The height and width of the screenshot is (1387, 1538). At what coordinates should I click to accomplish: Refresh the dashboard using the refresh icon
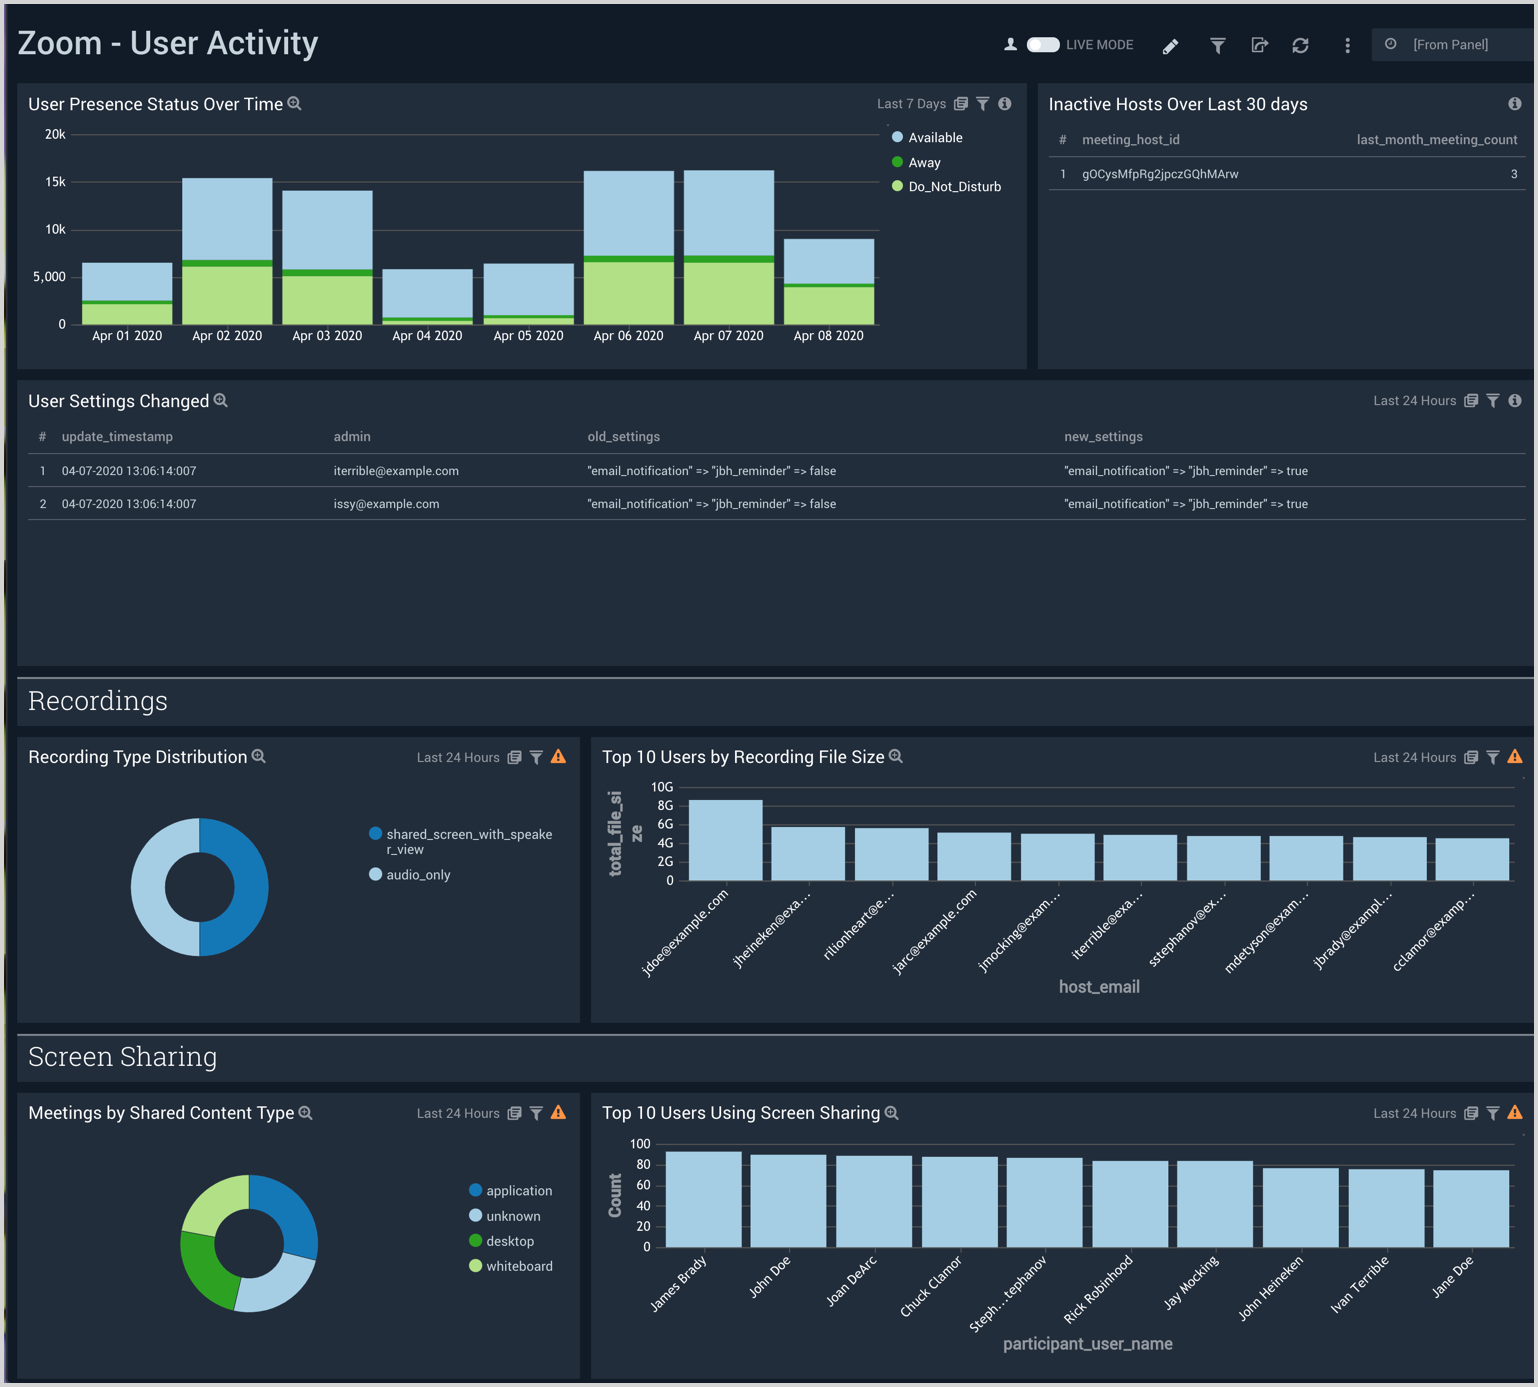[1300, 45]
